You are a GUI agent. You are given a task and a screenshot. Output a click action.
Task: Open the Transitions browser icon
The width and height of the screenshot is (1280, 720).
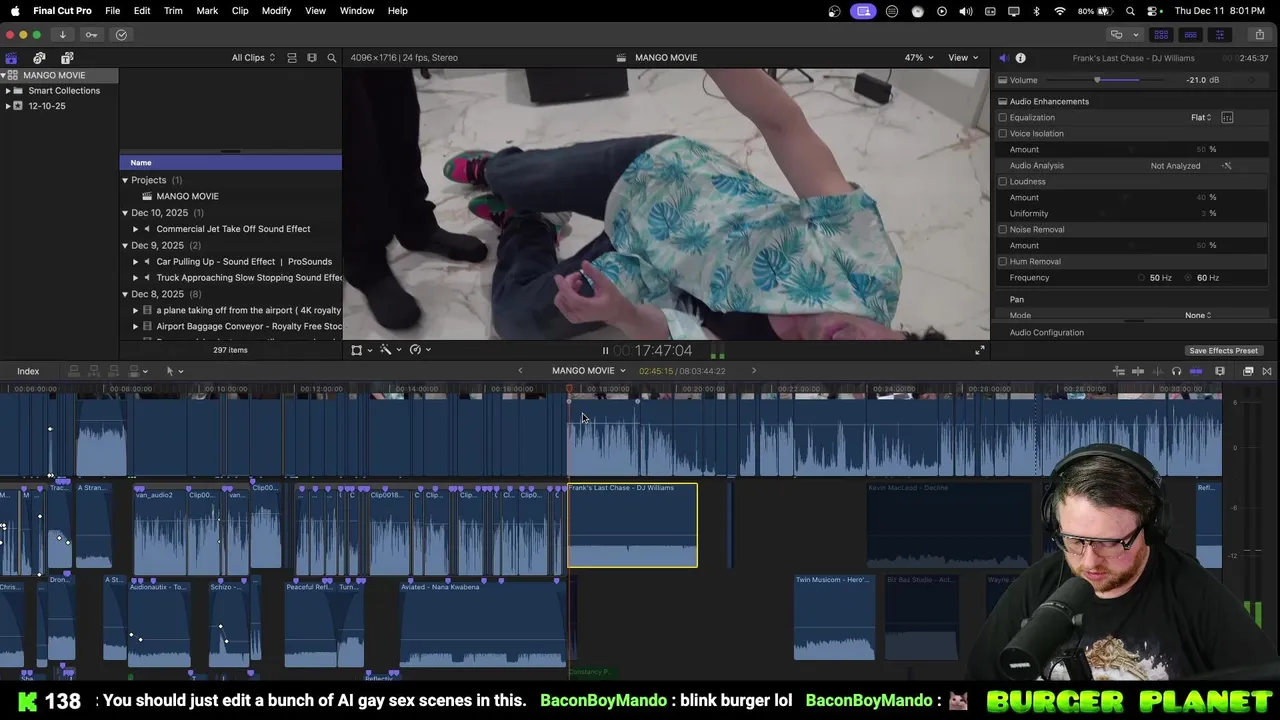pos(1266,371)
